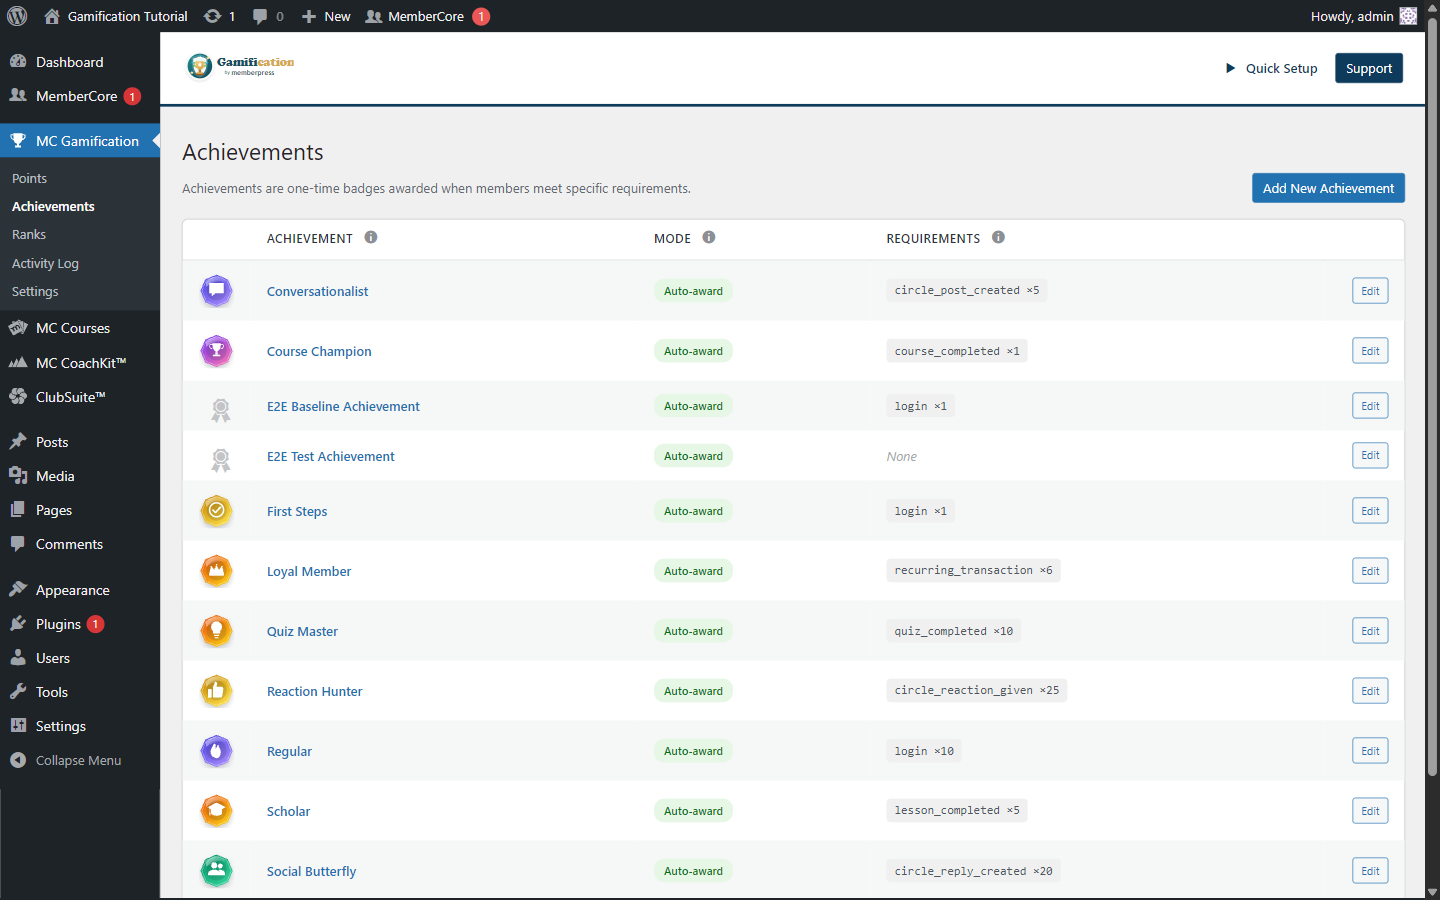Click the WordPress logo in the admin bar
The image size is (1440, 900).
coord(17,16)
